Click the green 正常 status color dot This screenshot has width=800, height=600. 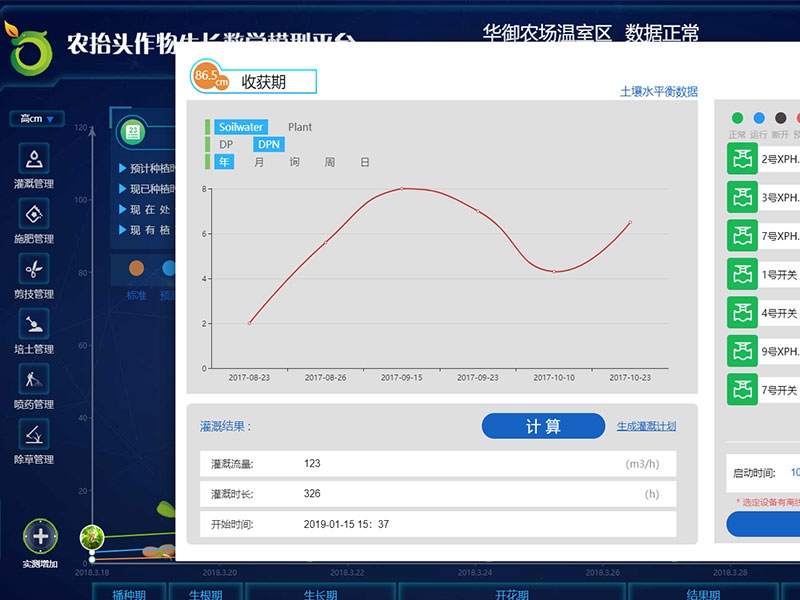coord(738,118)
